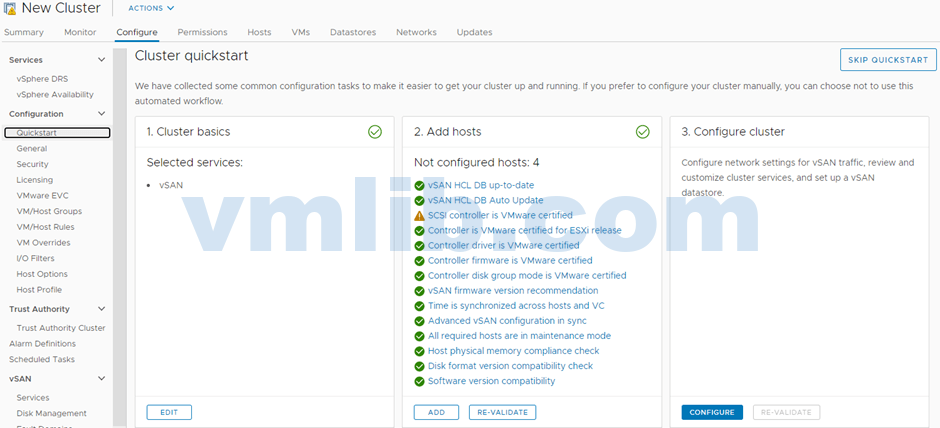The image size is (940, 428).
Task: Open Scheduled Tasks in sidebar
Action: coord(41,359)
